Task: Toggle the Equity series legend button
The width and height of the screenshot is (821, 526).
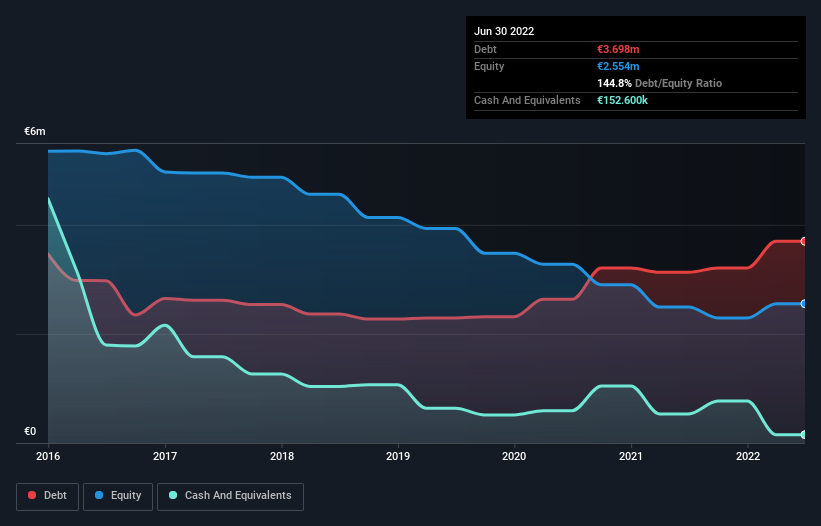Action: (x=118, y=496)
